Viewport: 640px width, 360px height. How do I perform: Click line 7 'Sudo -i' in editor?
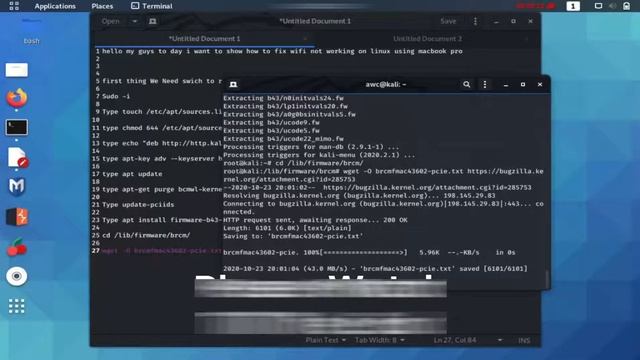[116, 96]
